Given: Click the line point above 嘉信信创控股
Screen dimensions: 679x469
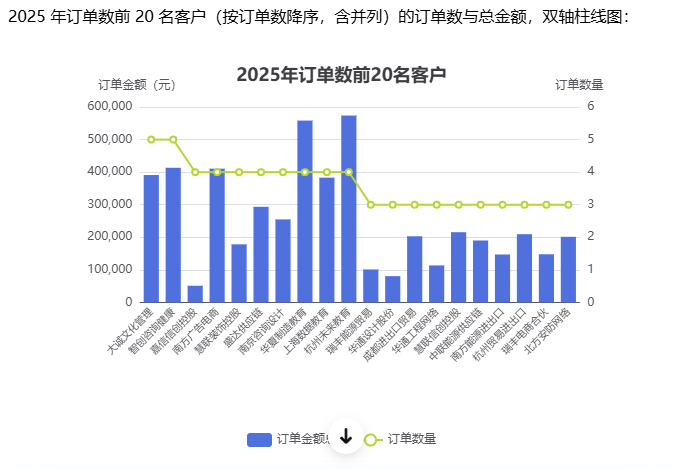Looking at the screenshot, I should [195, 172].
